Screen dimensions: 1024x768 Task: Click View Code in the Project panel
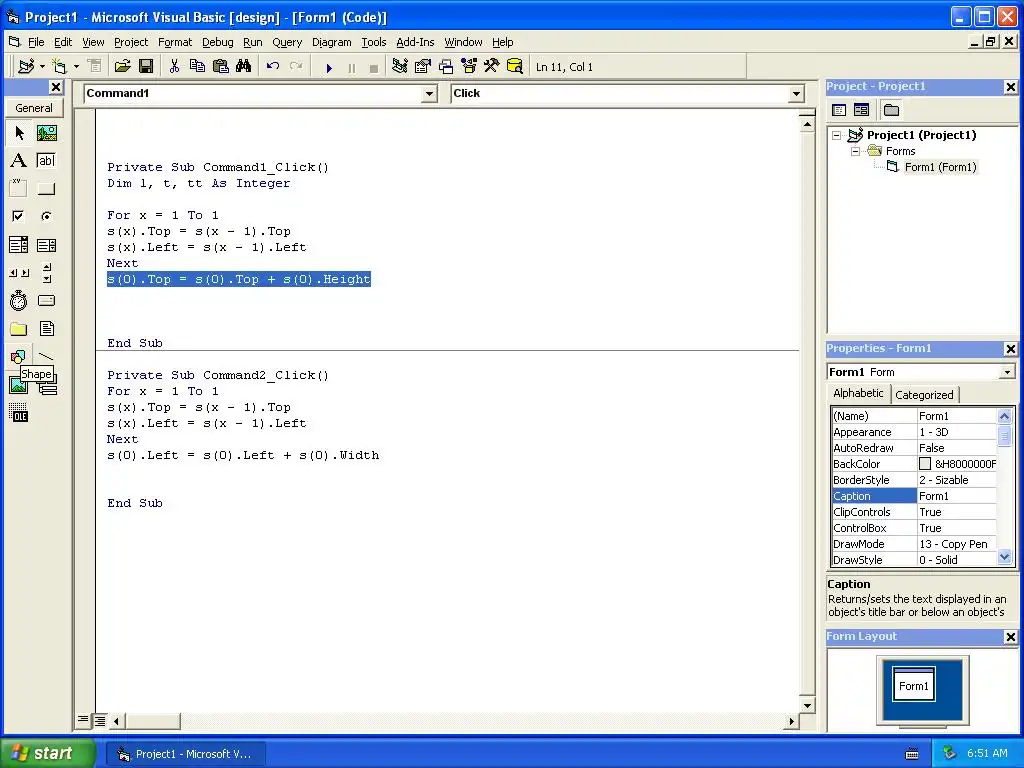pyautogui.click(x=839, y=110)
